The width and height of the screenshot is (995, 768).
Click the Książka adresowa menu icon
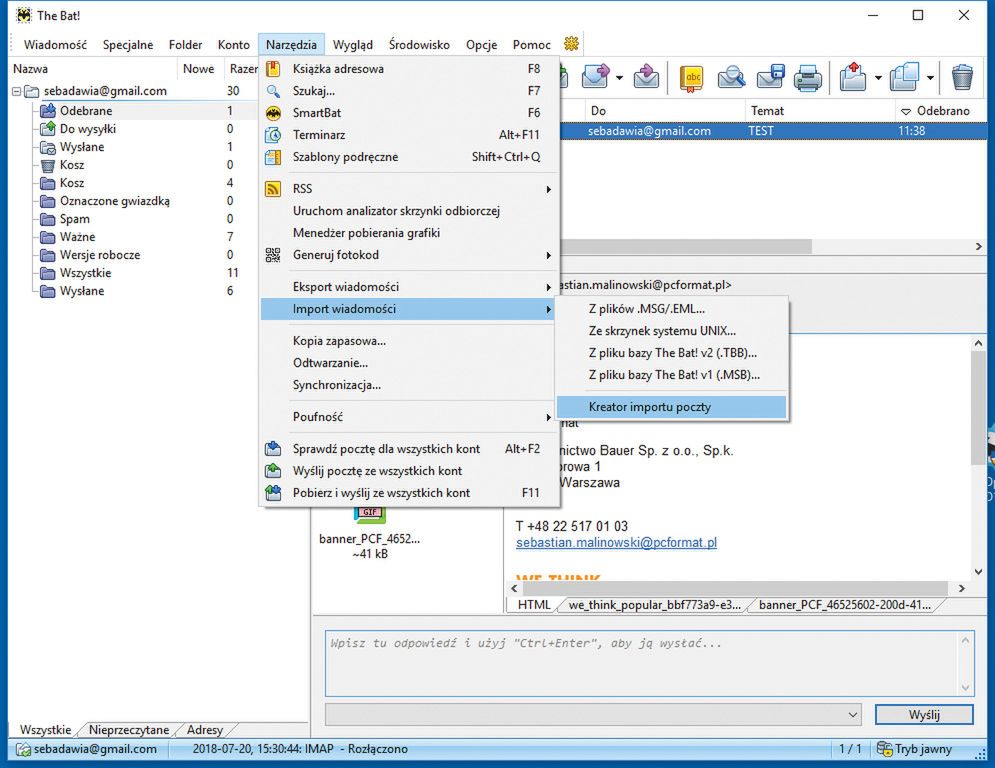[x=273, y=69]
